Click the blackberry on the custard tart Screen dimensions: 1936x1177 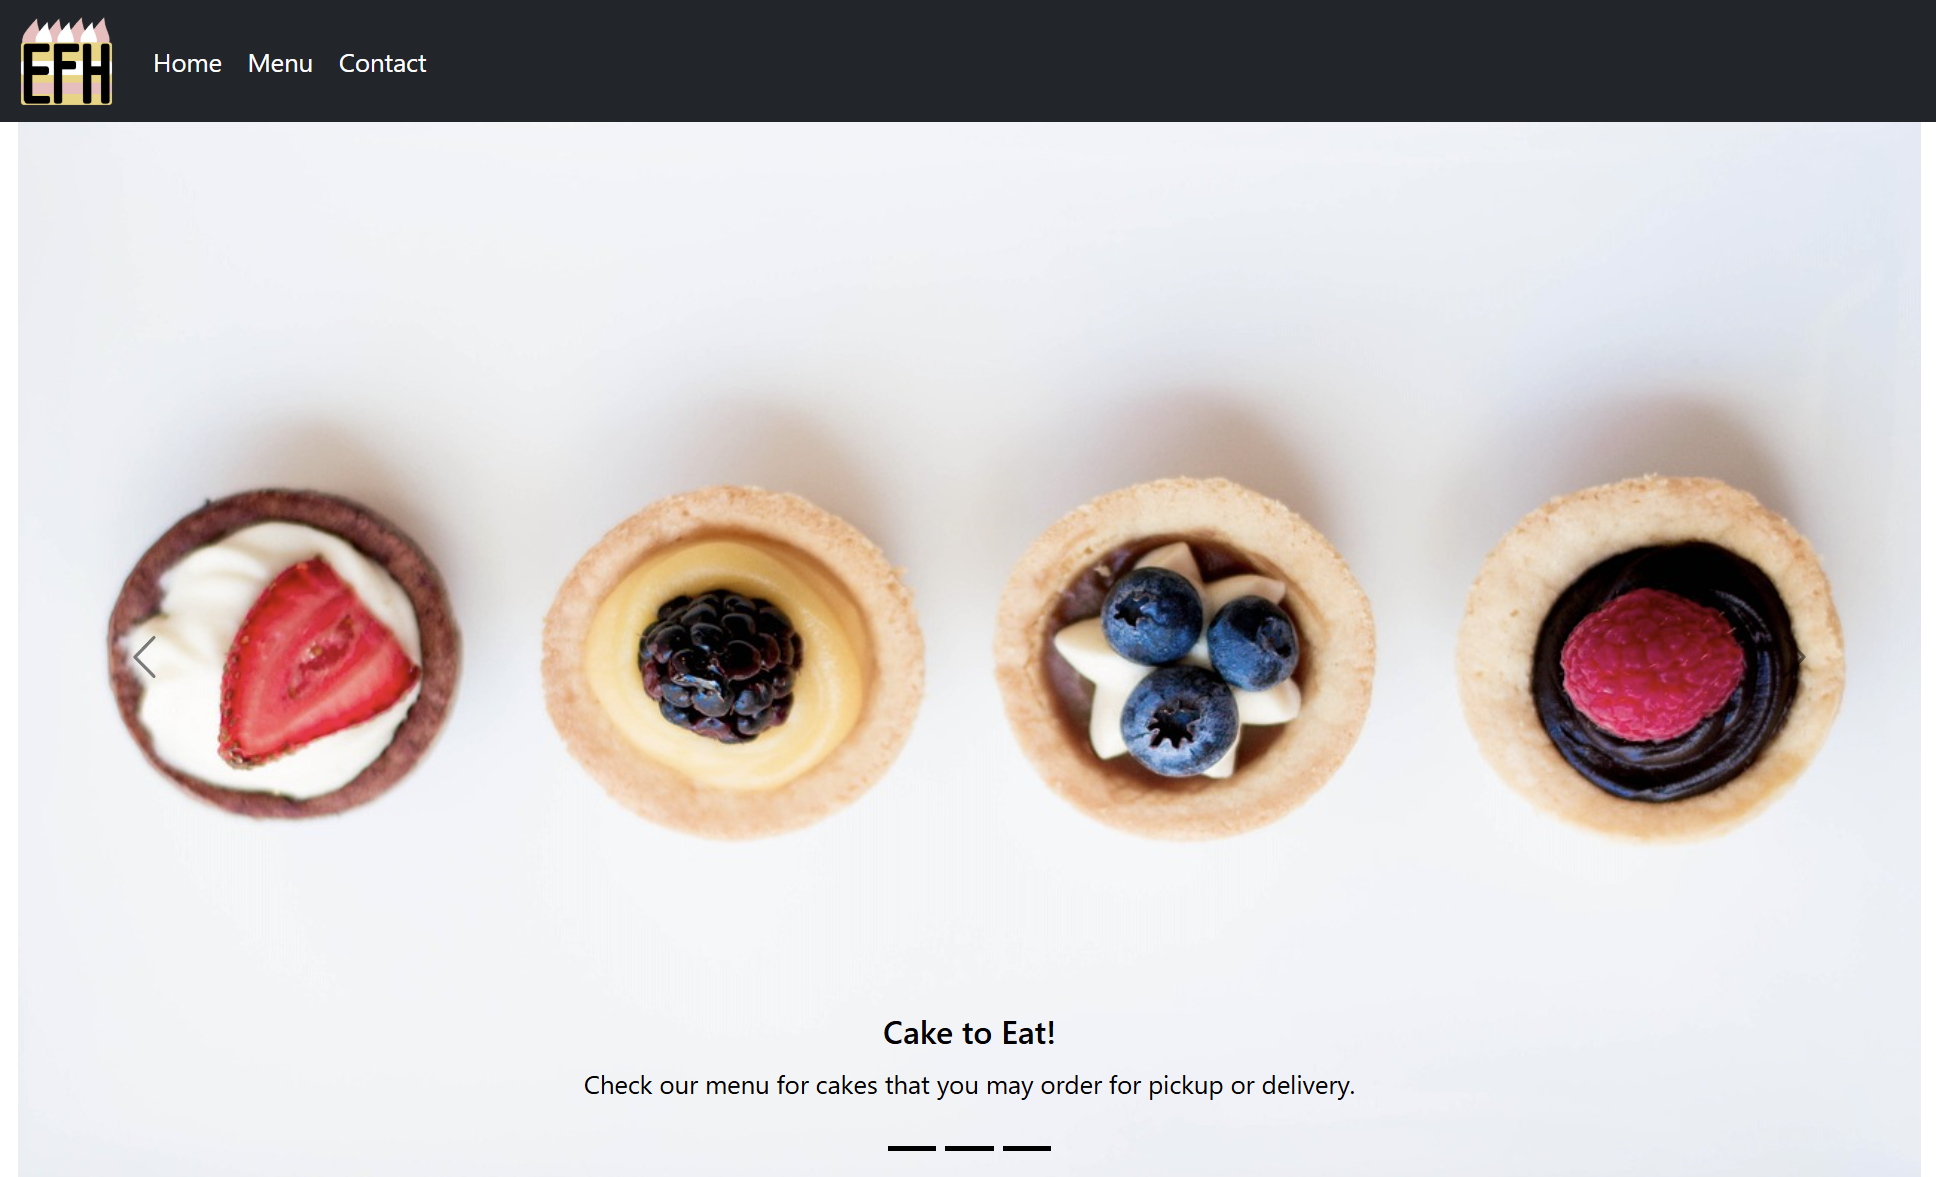[x=720, y=665]
